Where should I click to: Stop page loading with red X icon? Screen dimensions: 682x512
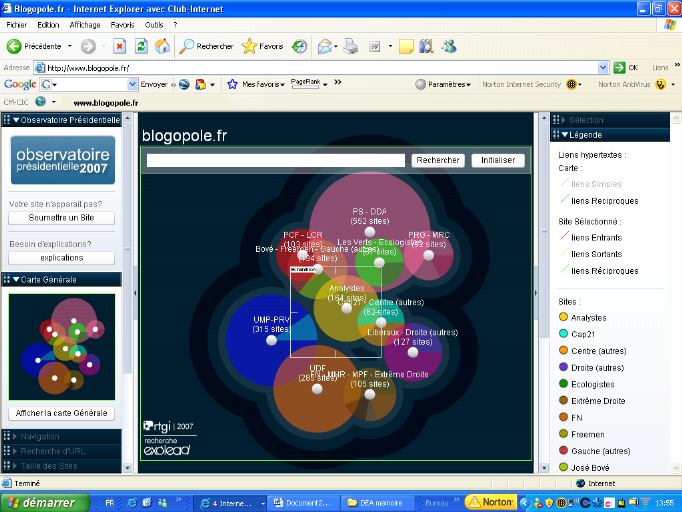120,46
